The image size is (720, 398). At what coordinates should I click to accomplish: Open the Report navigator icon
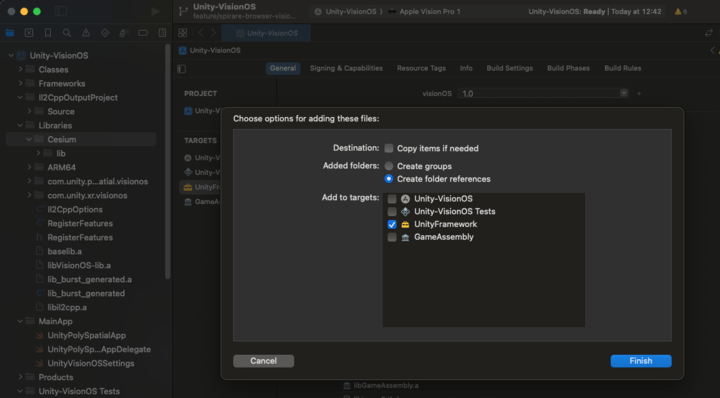click(x=162, y=33)
